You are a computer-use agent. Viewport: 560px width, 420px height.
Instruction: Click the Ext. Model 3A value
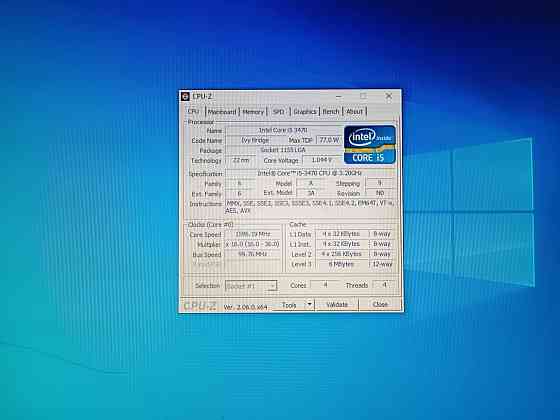click(311, 193)
